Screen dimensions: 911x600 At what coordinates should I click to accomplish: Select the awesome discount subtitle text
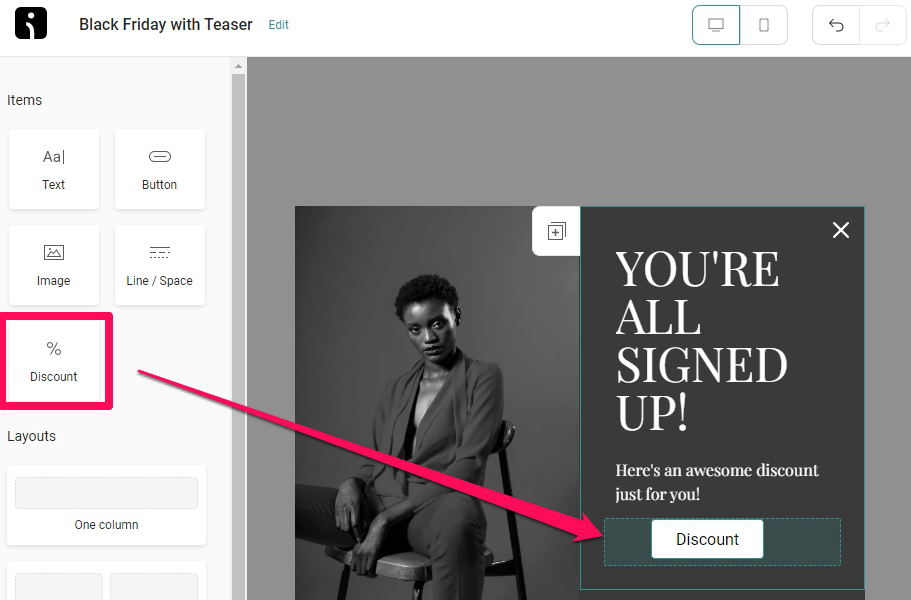pos(716,482)
